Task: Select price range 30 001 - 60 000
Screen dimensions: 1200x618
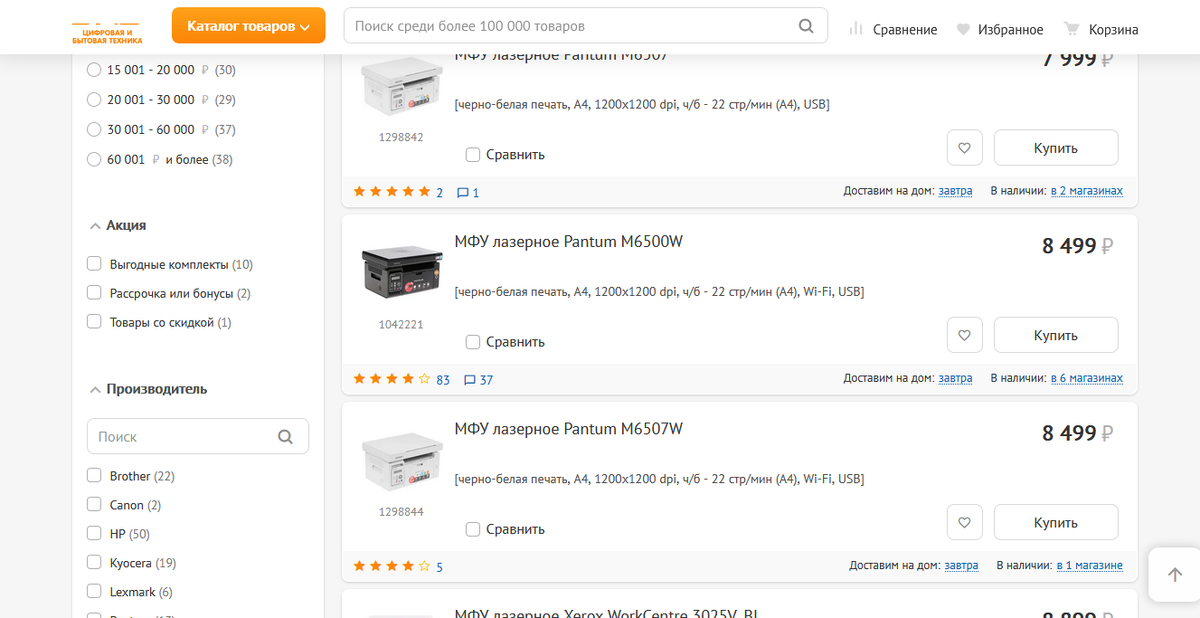Action: click(x=94, y=129)
